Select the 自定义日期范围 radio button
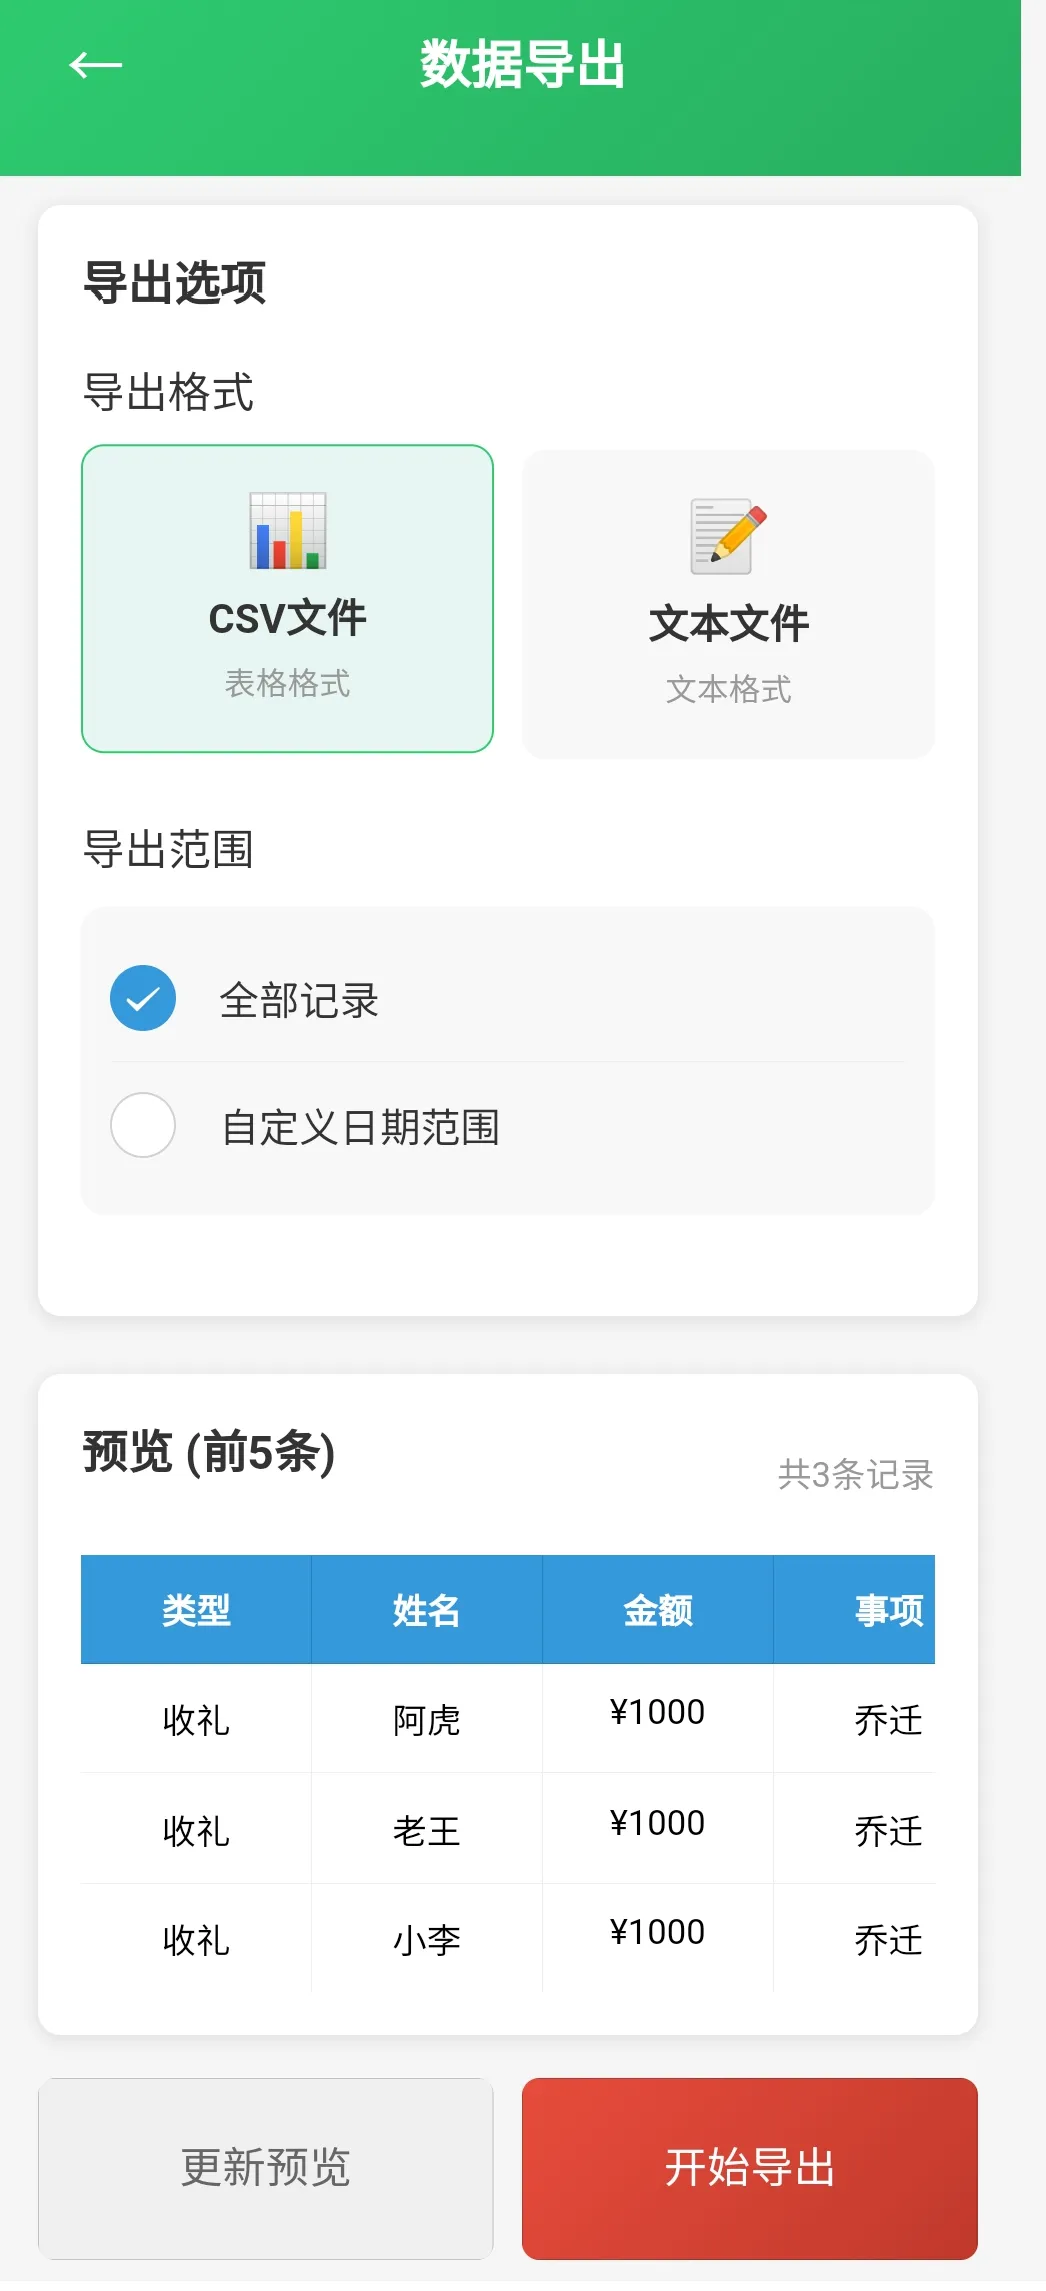 [x=143, y=1125]
